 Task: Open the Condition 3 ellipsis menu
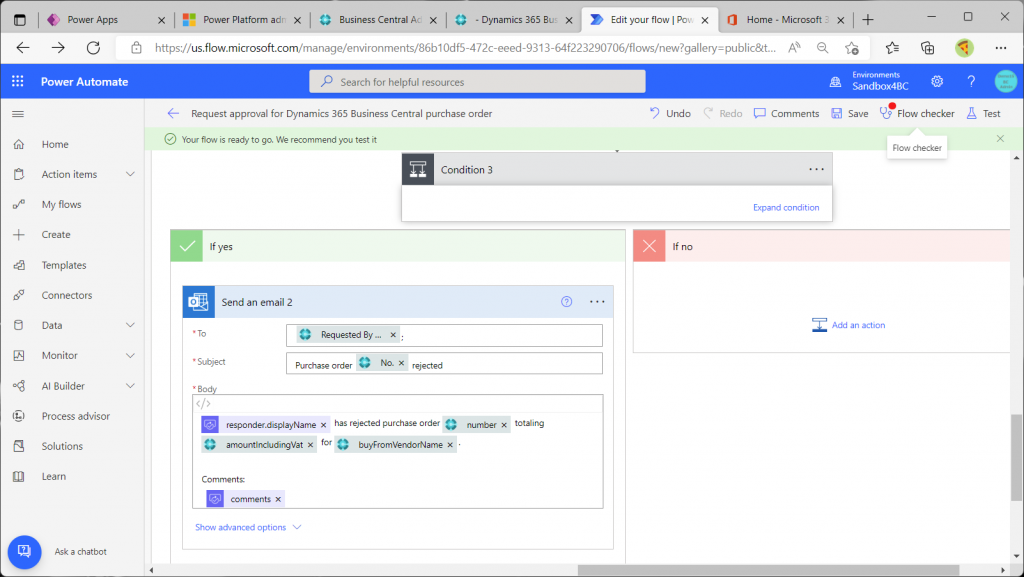816,169
